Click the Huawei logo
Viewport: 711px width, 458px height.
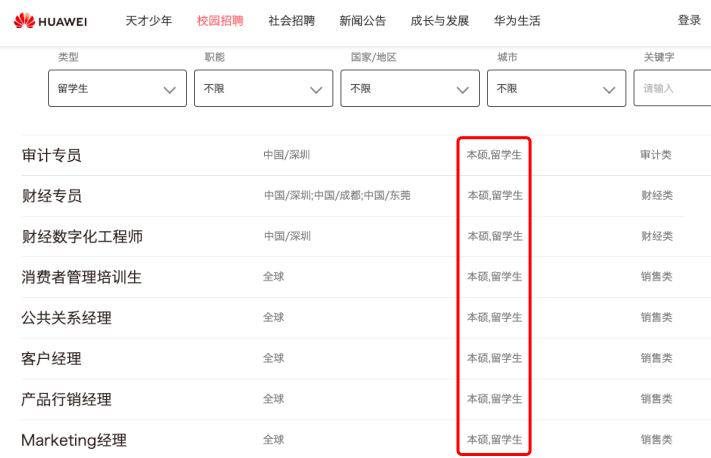tap(50, 21)
